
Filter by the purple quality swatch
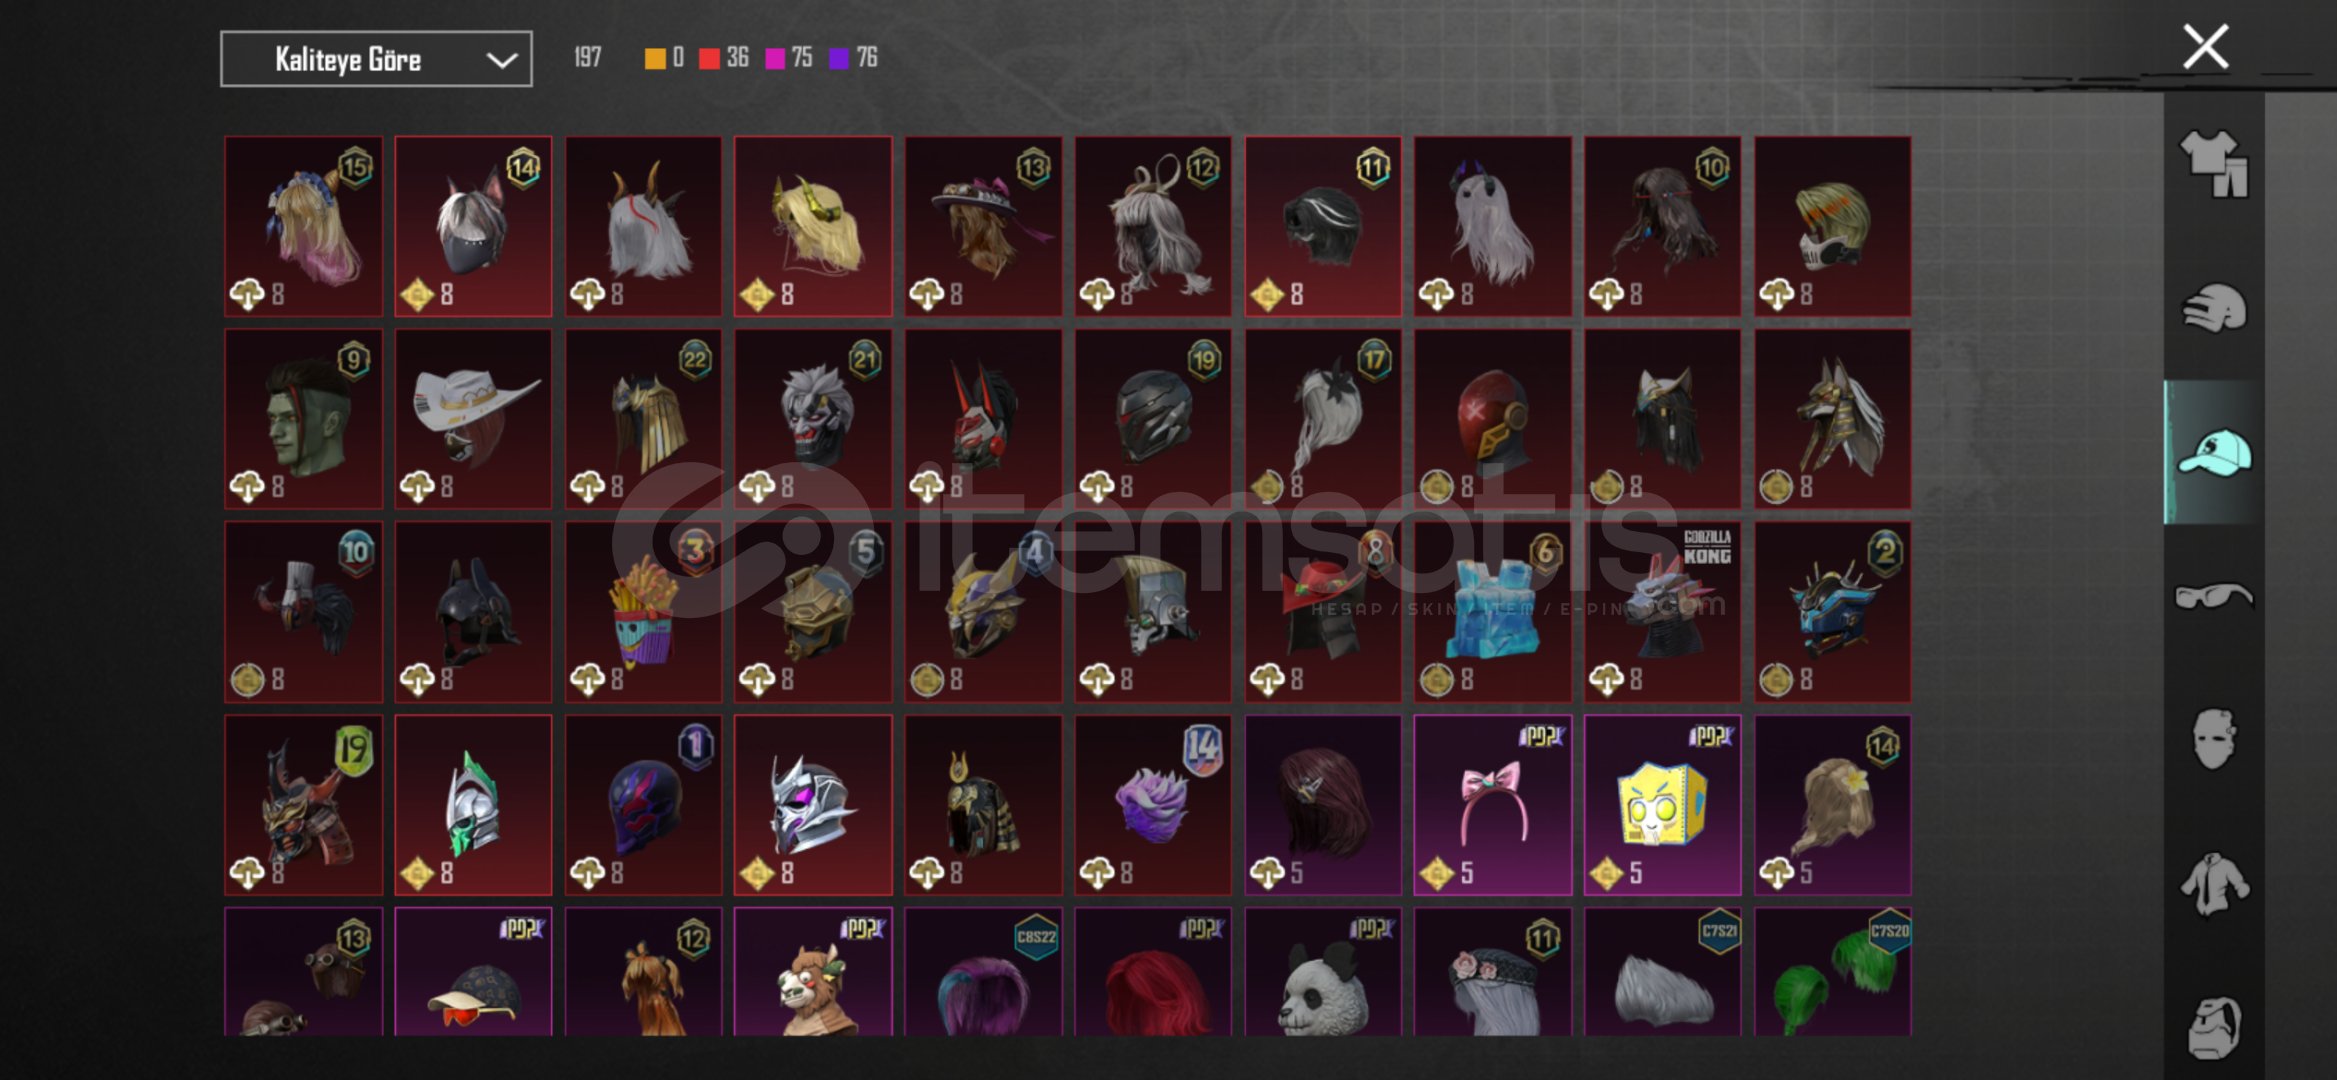(839, 59)
